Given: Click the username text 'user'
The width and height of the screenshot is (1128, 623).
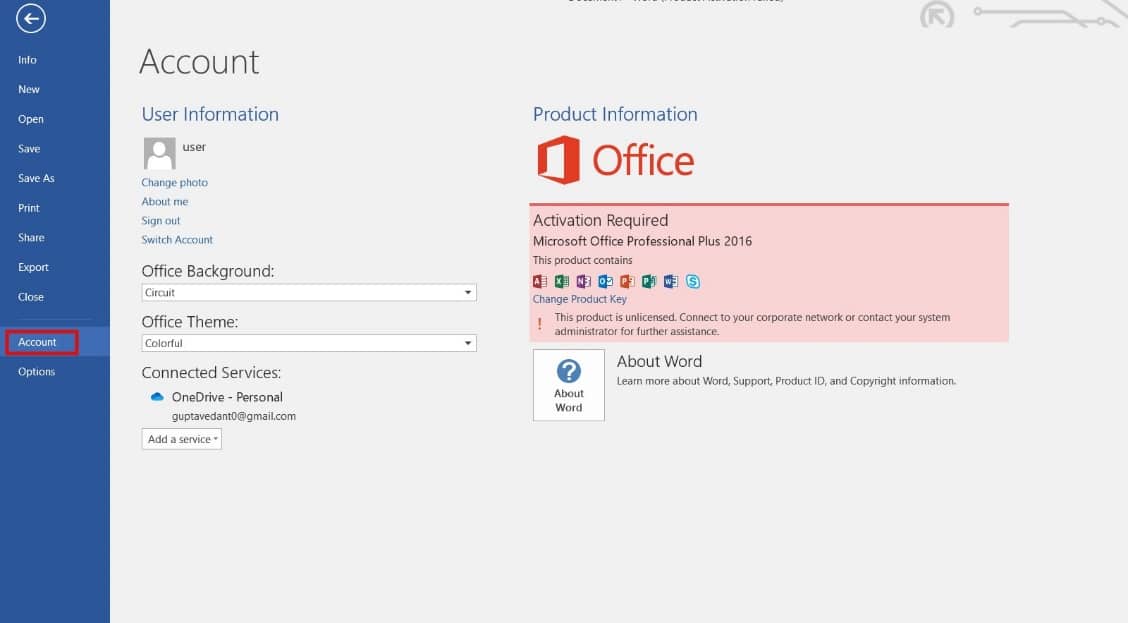Looking at the screenshot, I should [194, 147].
